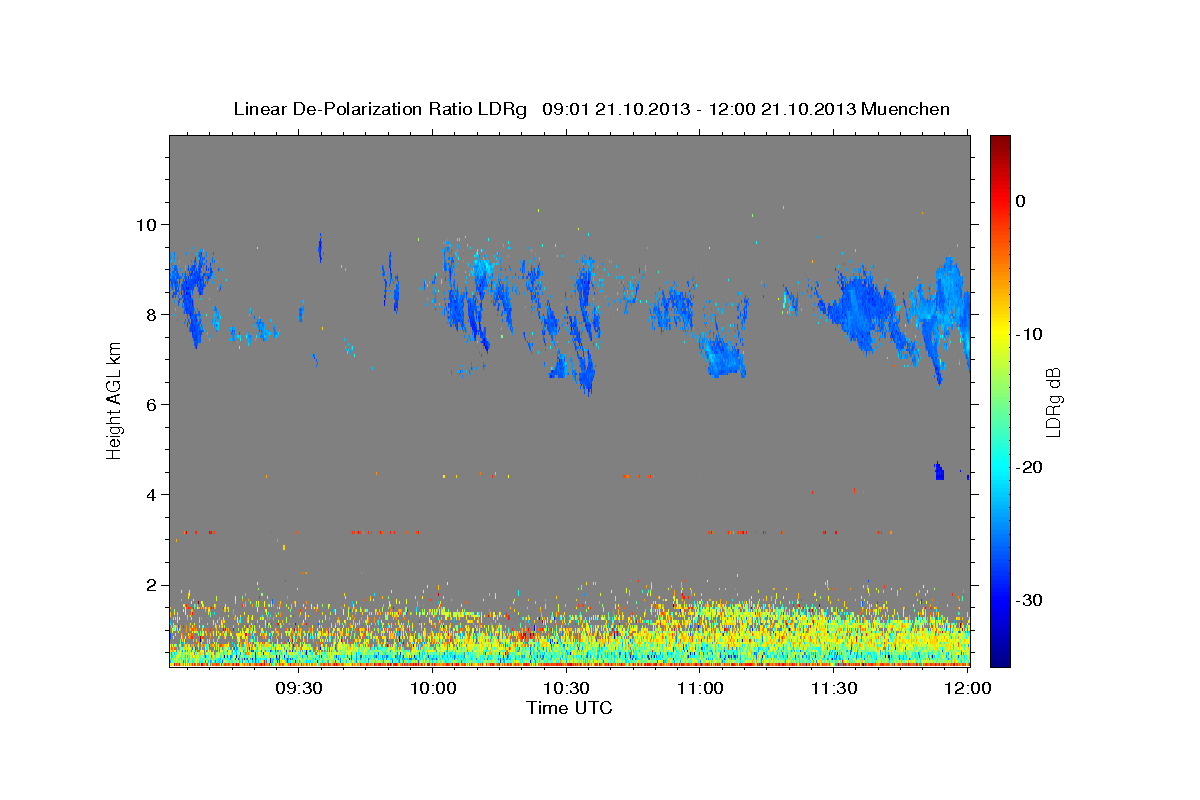The height and width of the screenshot is (800, 1200).
Task: Click the 10:30 time tick label
Action: [566, 688]
